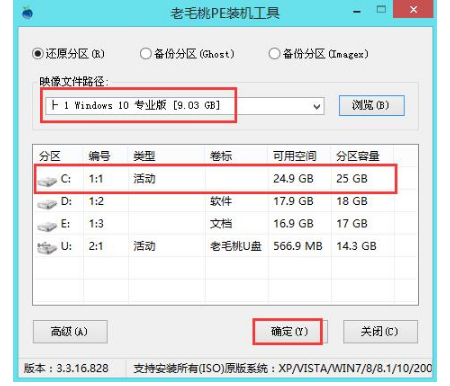
Task: Click the version 3.3.16.828 status text
Action: tap(66, 368)
